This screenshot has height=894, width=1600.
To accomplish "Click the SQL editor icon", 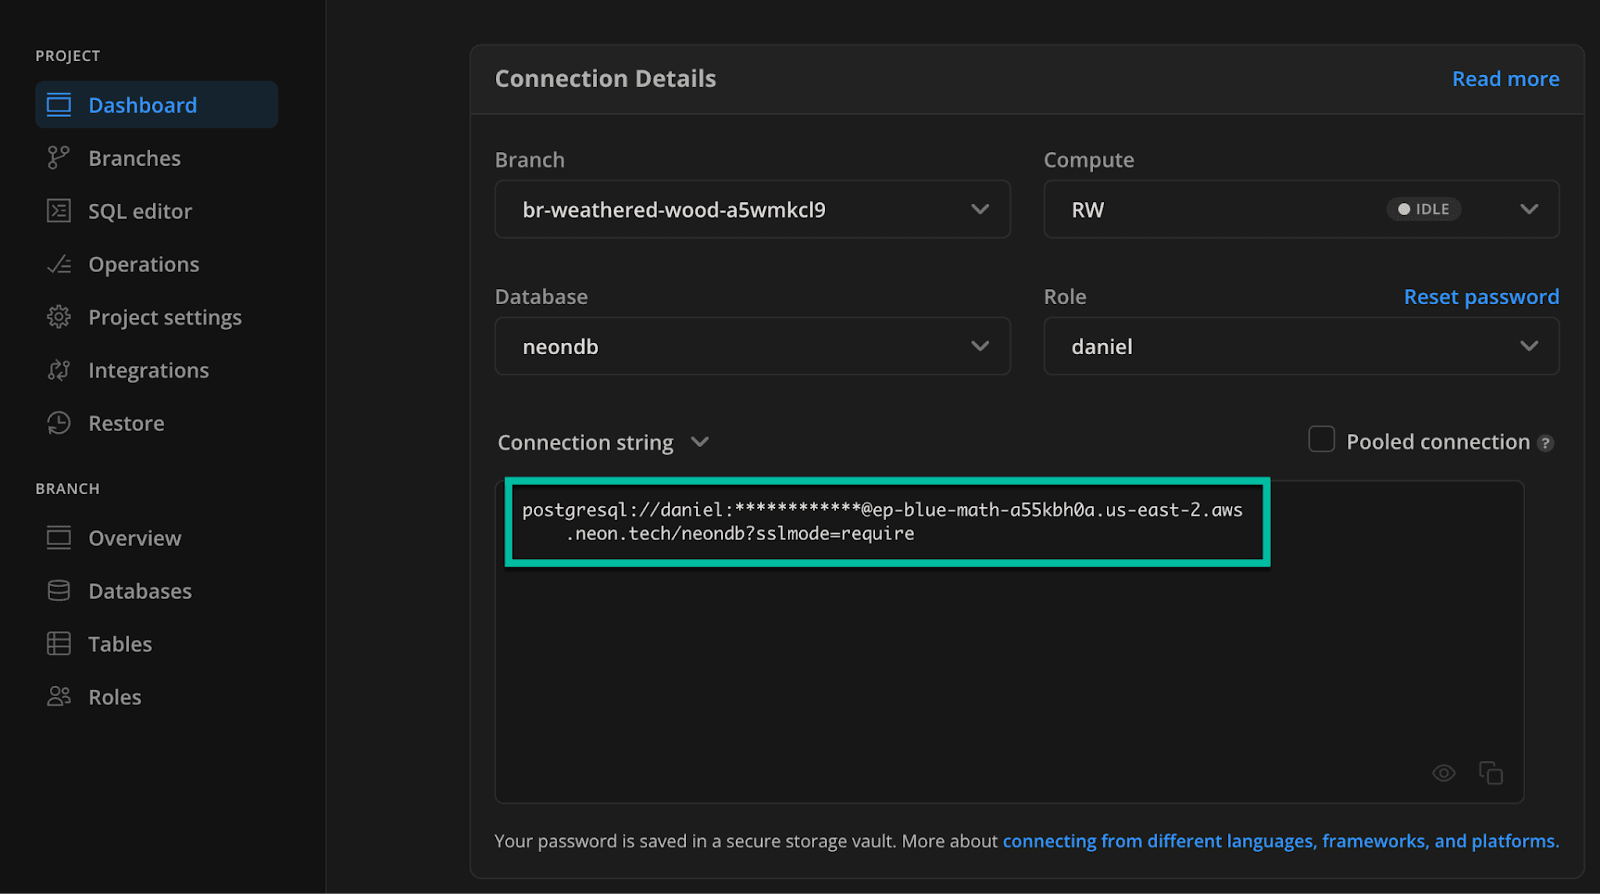I will [59, 211].
